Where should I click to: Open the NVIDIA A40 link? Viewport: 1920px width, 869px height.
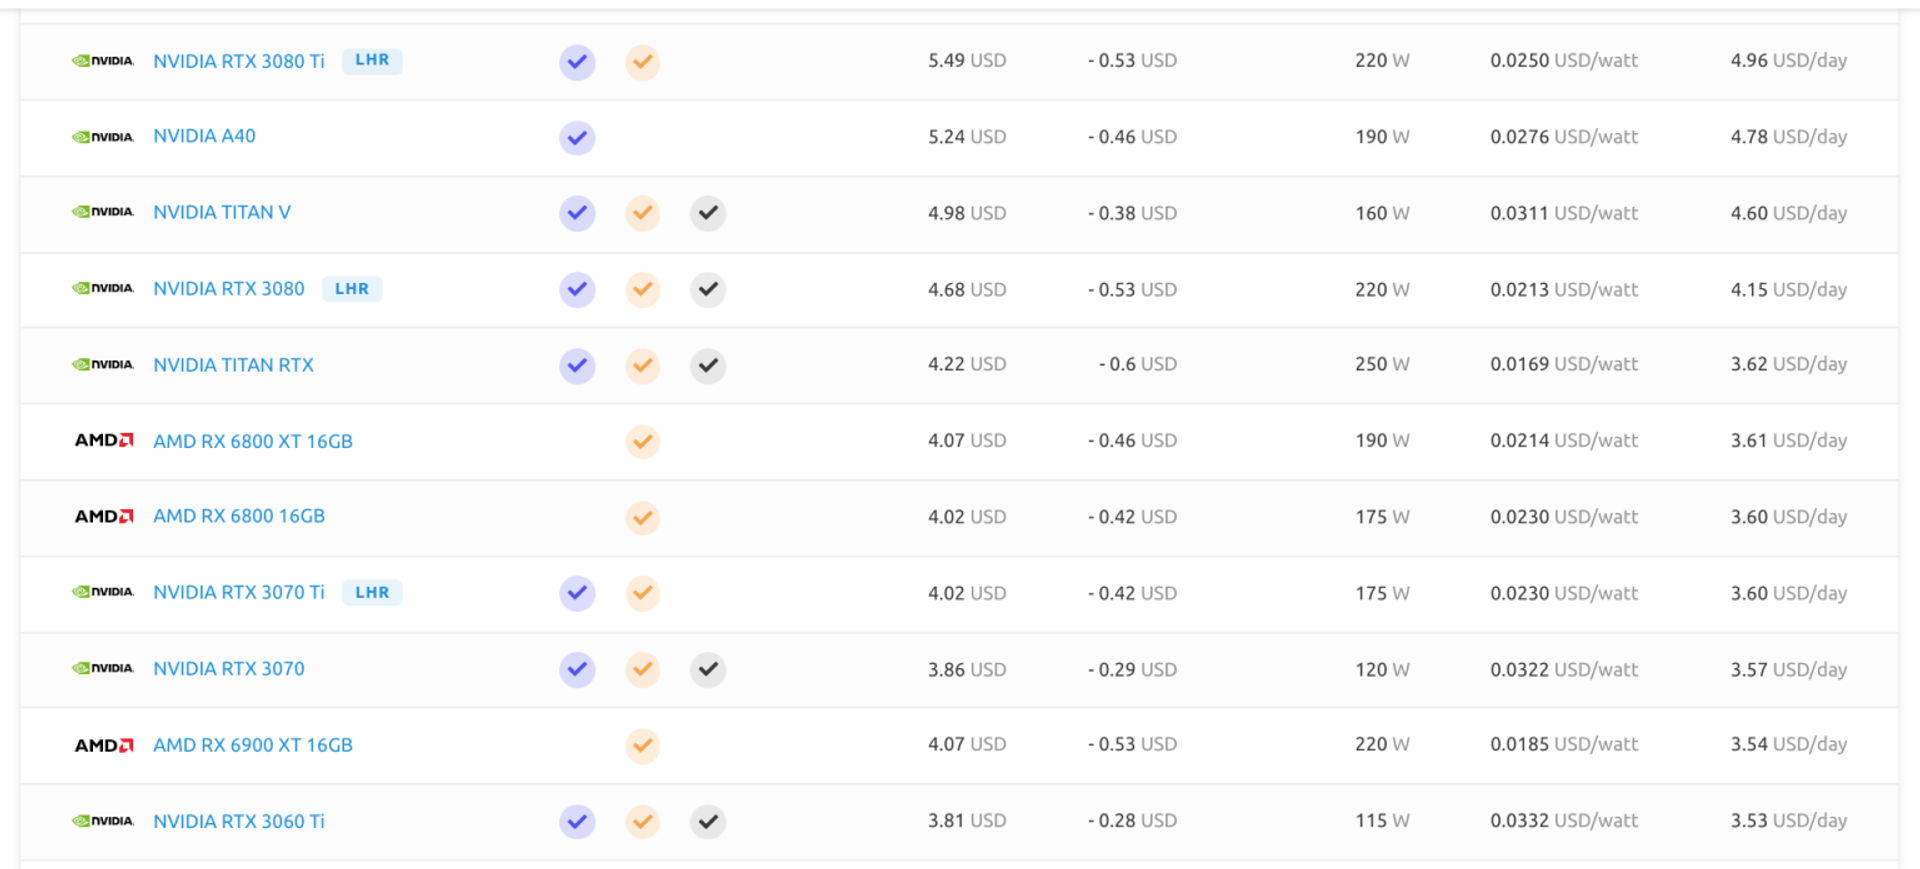tap(204, 136)
